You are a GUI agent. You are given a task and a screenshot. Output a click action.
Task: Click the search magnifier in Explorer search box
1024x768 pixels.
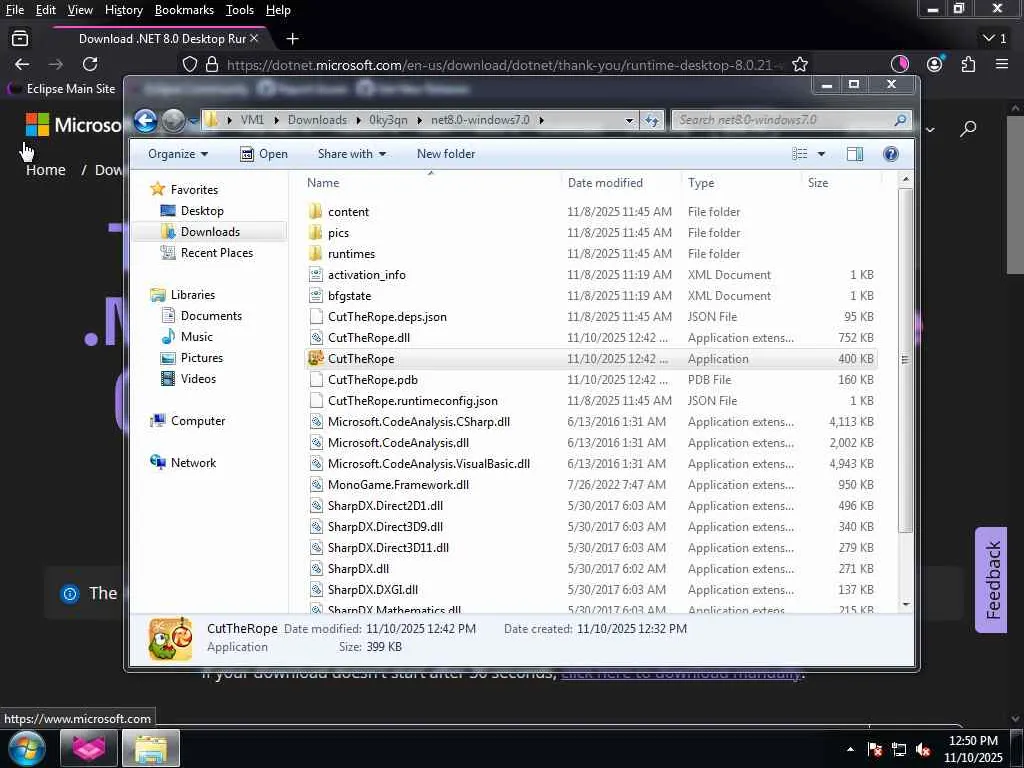[x=900, y=120]
